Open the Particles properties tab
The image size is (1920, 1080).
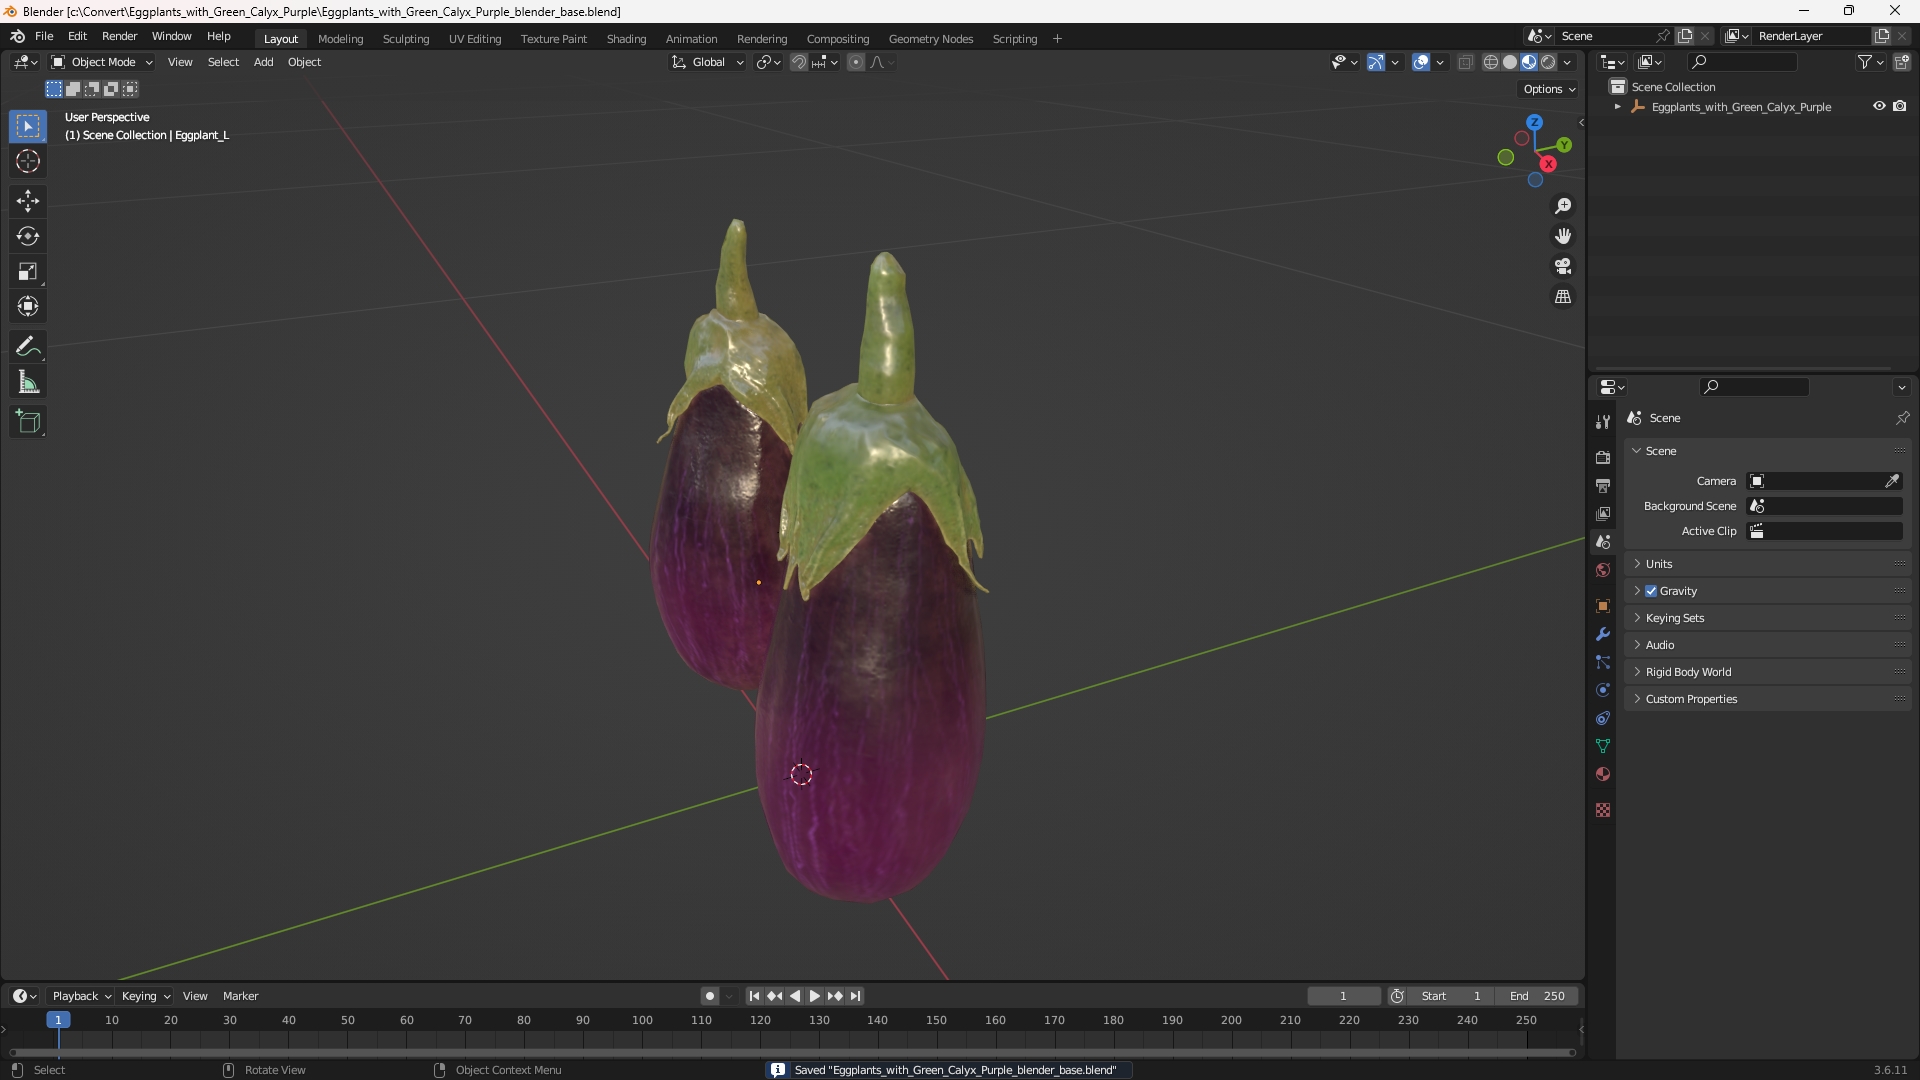(x=1603, y=662)
